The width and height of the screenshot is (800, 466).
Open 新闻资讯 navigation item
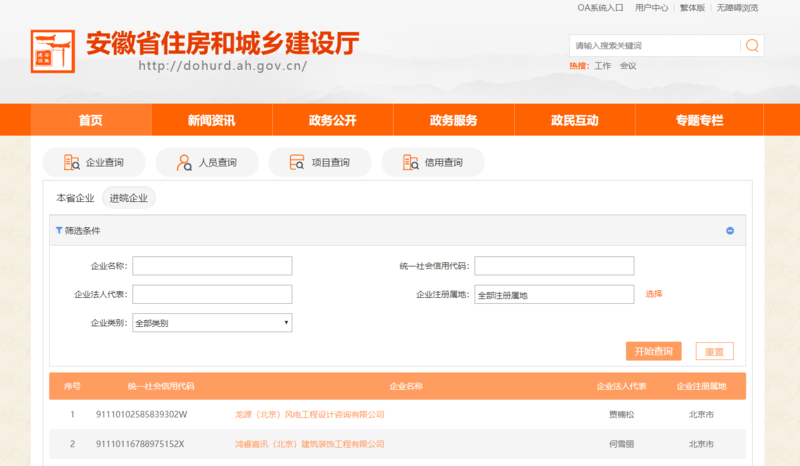212,120
